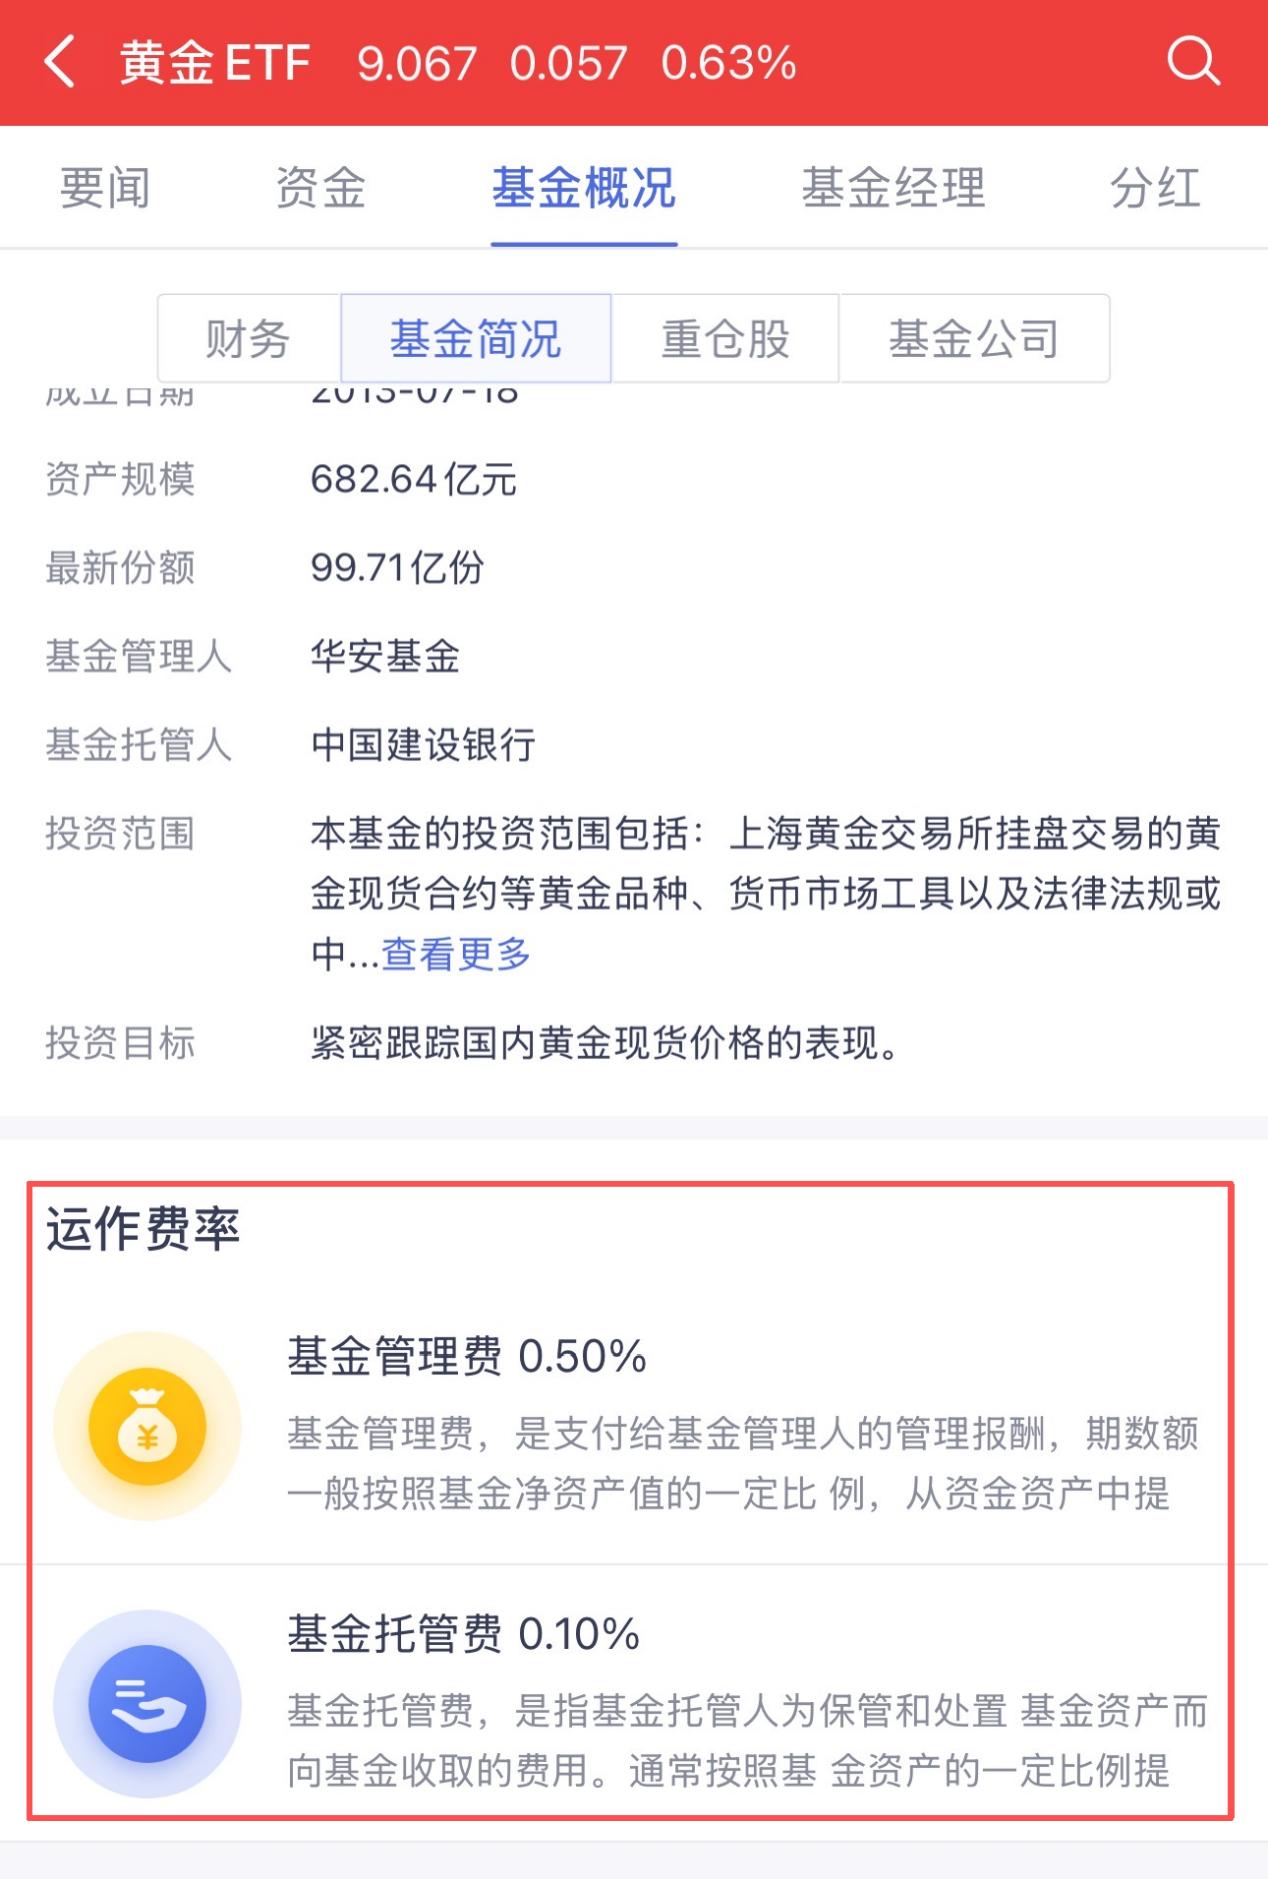Select the 基金概况 tab
Viewport: 1268px width, 1879px height.
[x=584, y=188]
